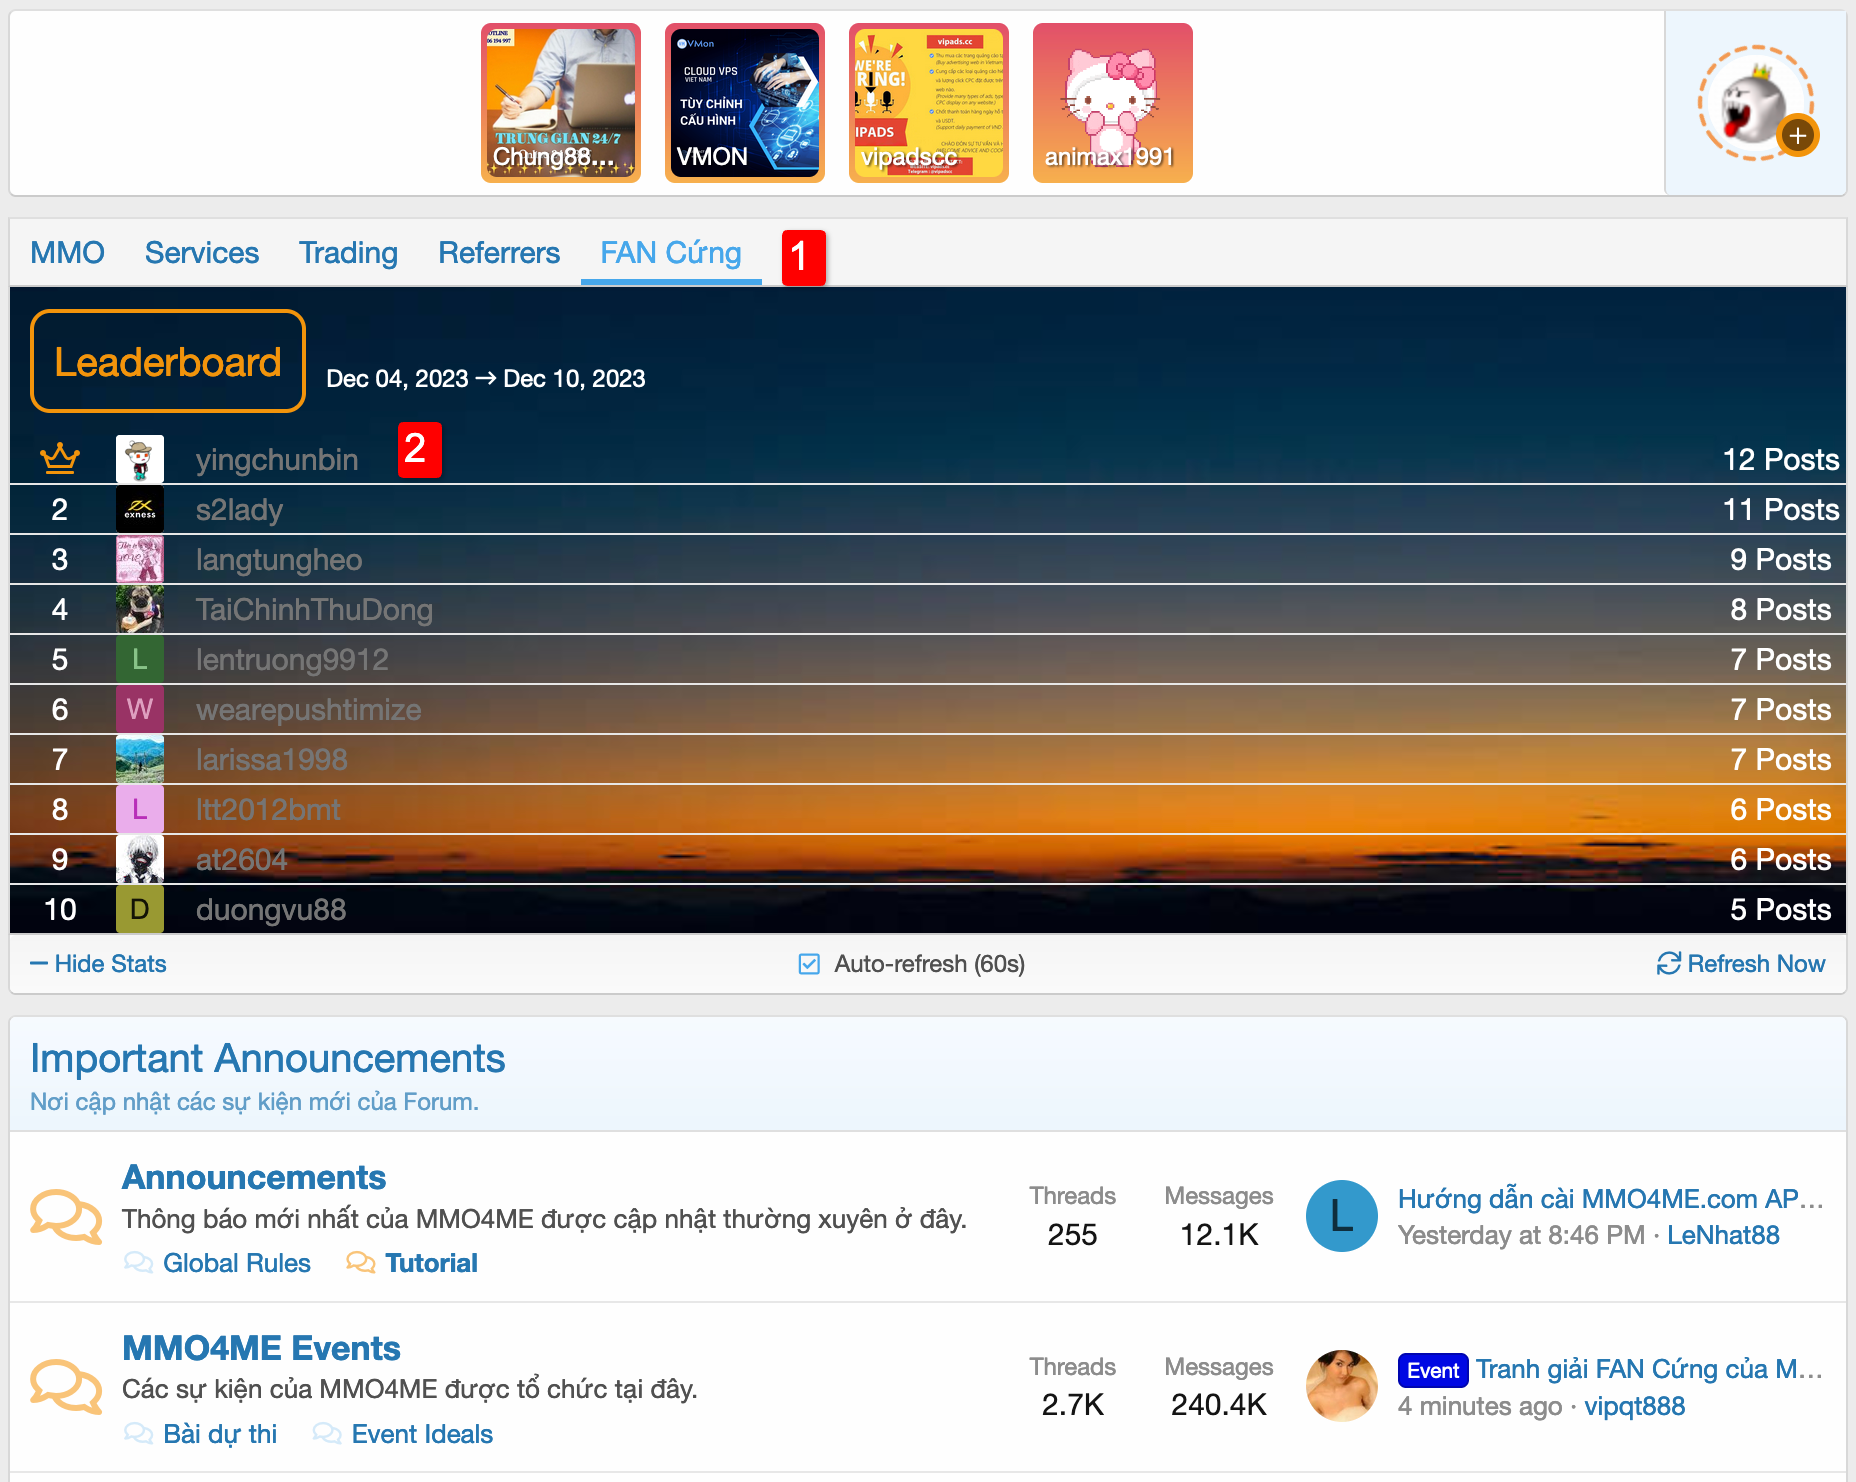The image size is (1856, 1482).
Task: Select the FAN Cứng tab
Action: [671, 253]
